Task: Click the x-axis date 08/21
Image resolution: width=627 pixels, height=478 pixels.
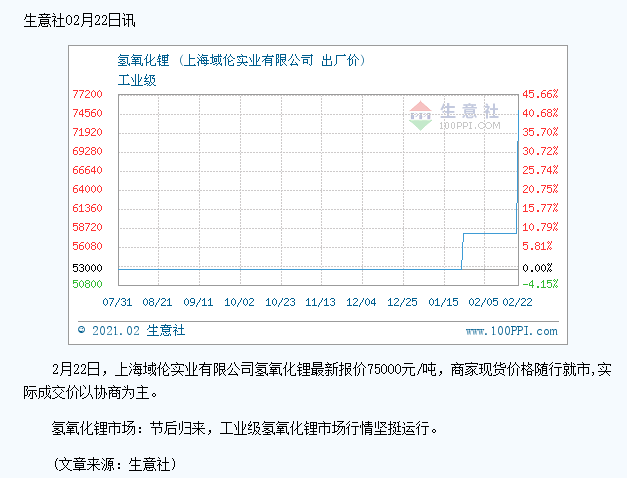Action: (157, 302)
